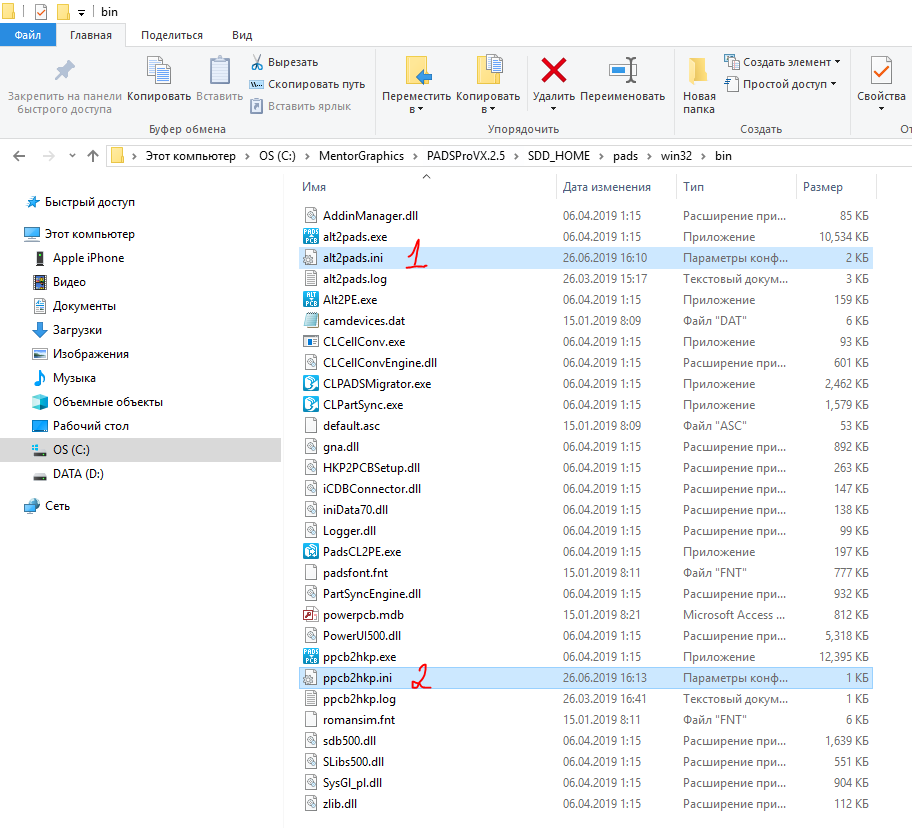Open the Музыка folder in the sidebar

click(x=74, y=378)
